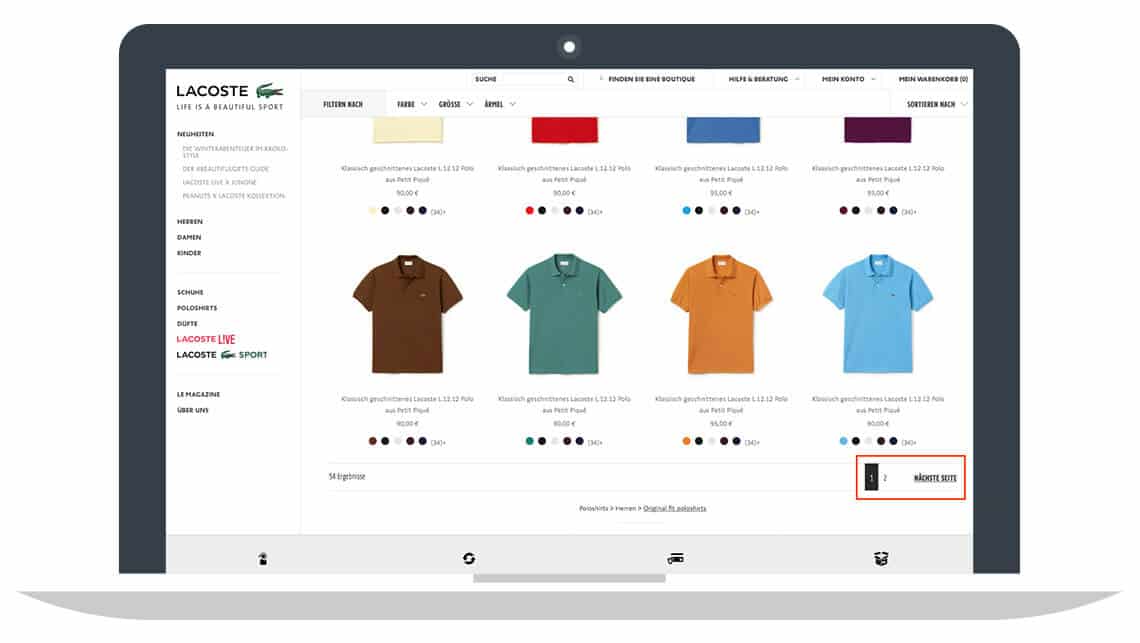Image resolution: width=1140 pixels, height=643 pixels.
Task: Select Düfte in the sidebar
Action: click(187, 324)
